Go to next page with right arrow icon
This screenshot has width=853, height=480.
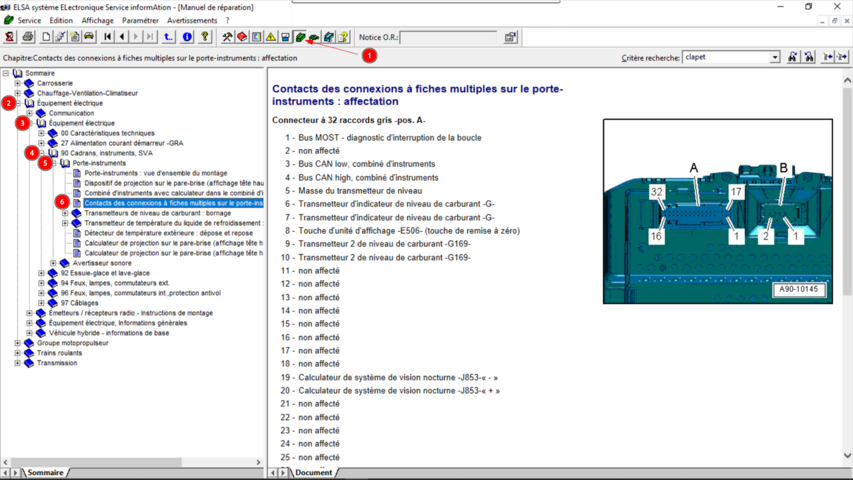[x=136, y=37]
